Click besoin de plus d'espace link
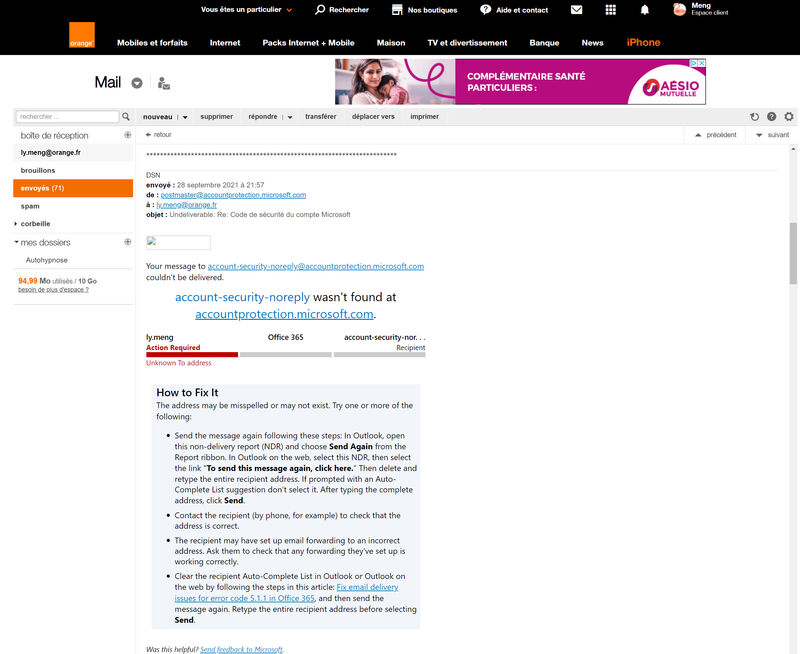Image resolution: width=800 pixels, height=654 pixels. [x=53, y=290]
